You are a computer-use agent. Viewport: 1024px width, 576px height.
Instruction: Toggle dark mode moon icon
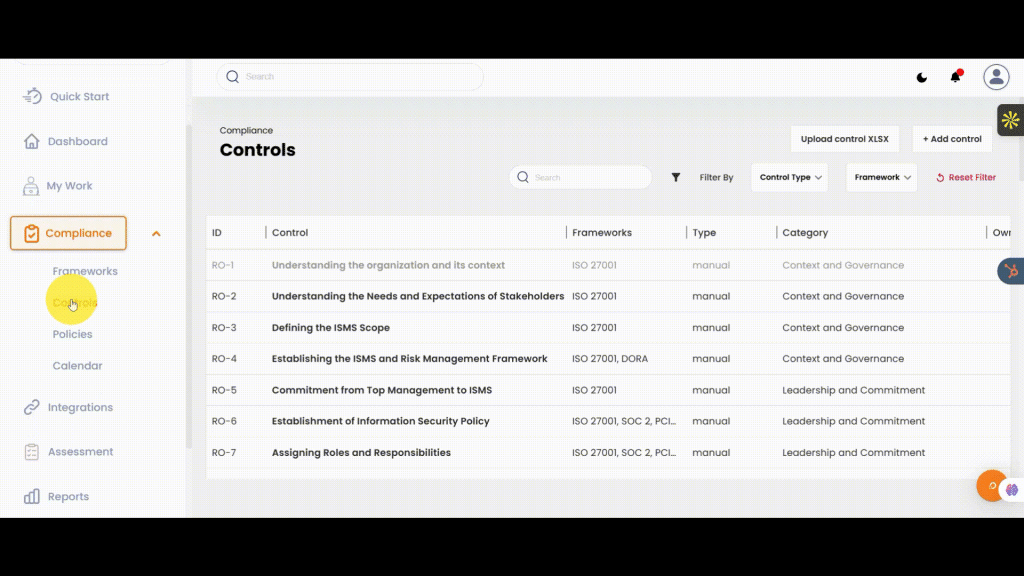pyautogui.click(x=922, y=78)
